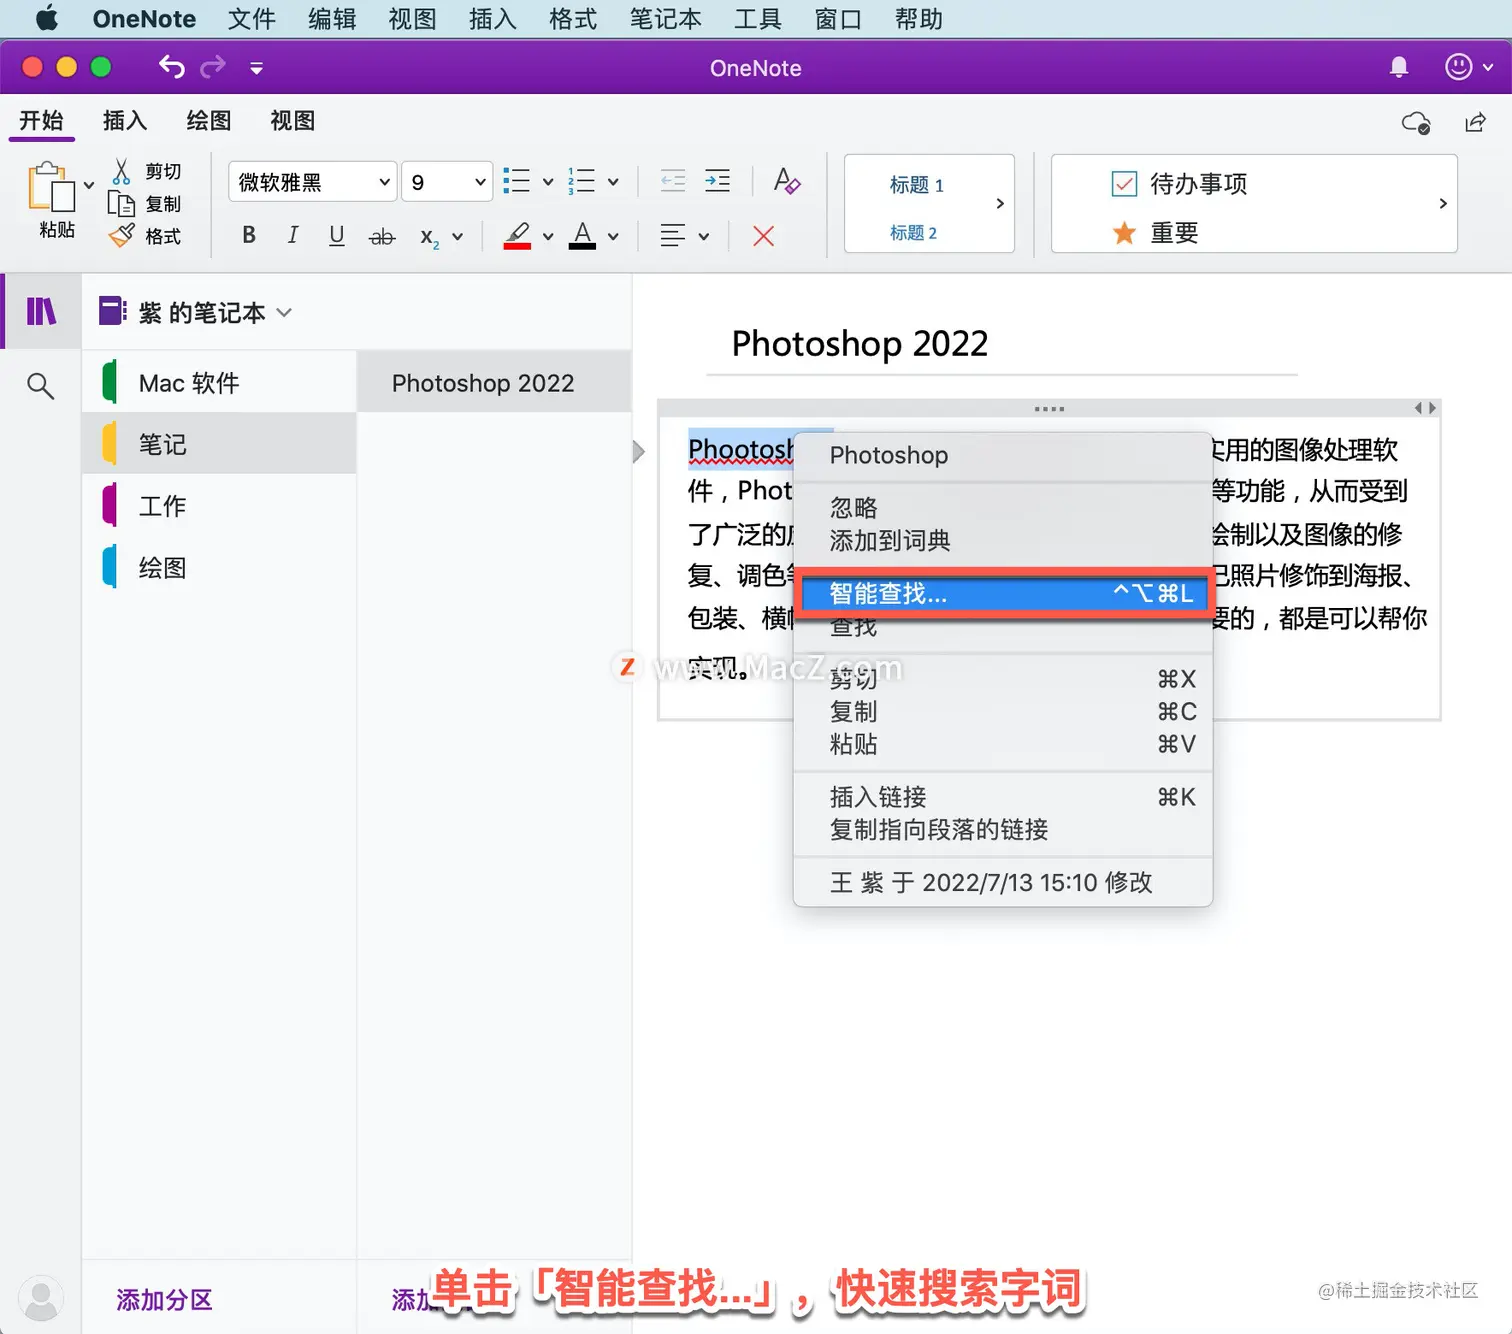The width and height of the screenshot is (1512, 1334).
Task: Switch to the 开始 ribbon tab
Action: click(41, 121)
